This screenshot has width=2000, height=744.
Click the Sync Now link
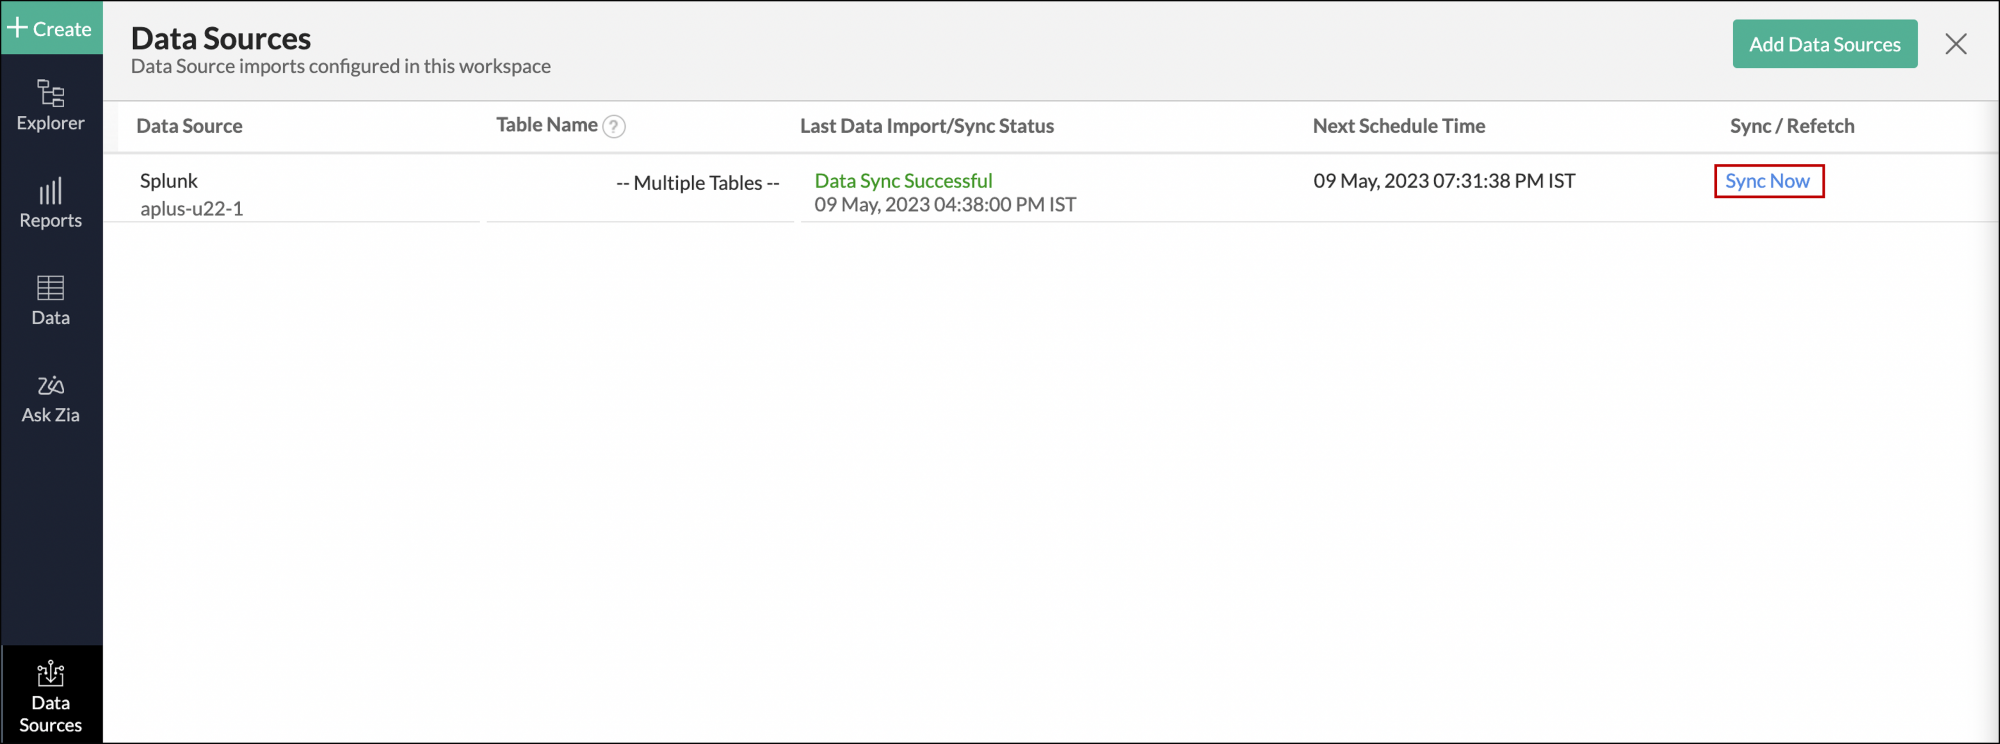pyautogui.click(x=1767, y=181)
